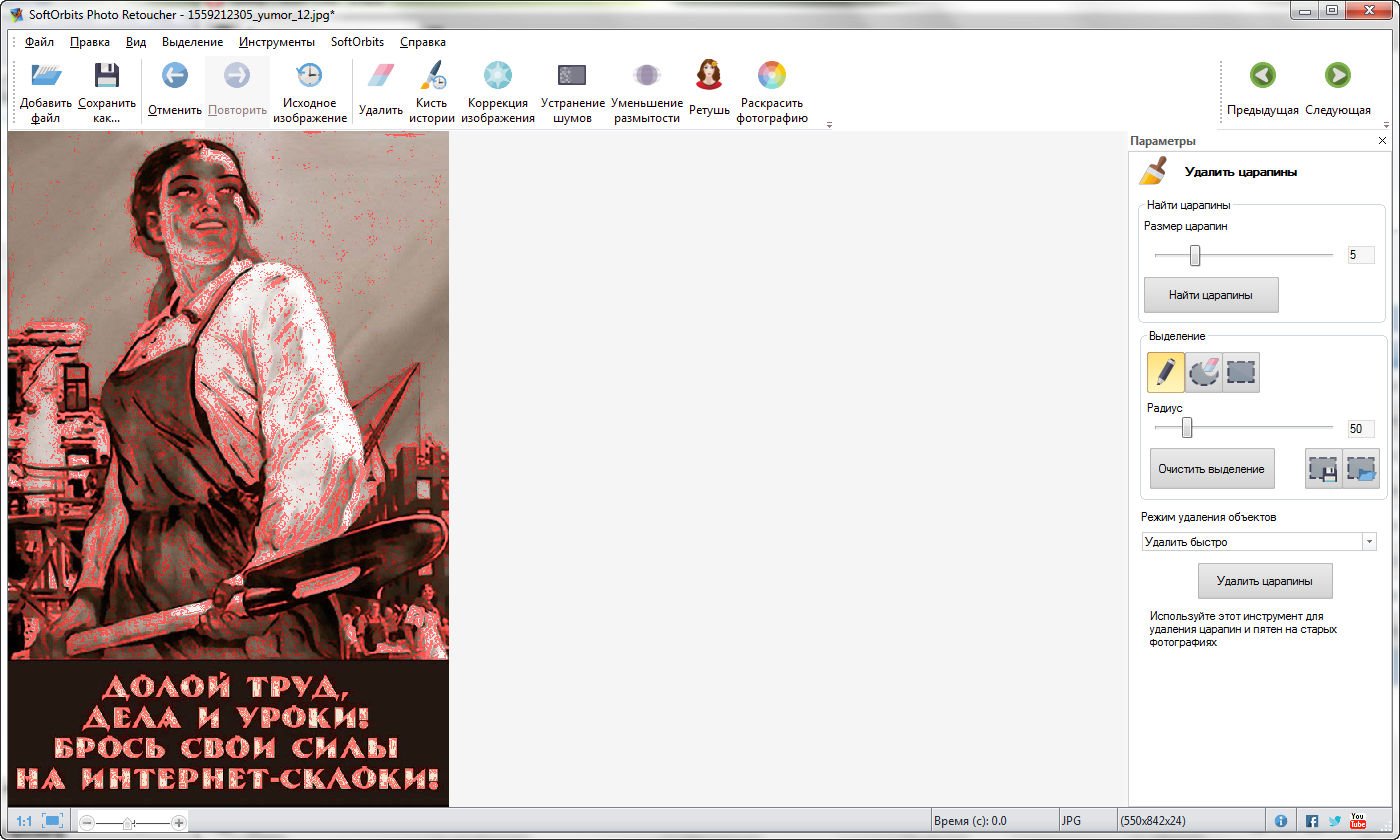Screen dimensions: 1400x840
Task: Toggle the rectangular selection tool
Action: 1241,372
